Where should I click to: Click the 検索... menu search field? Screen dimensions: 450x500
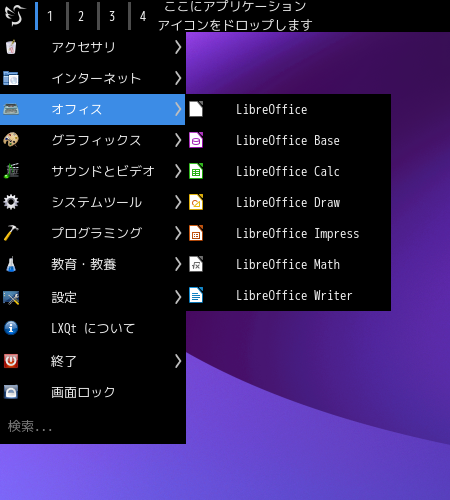point(92,426)
